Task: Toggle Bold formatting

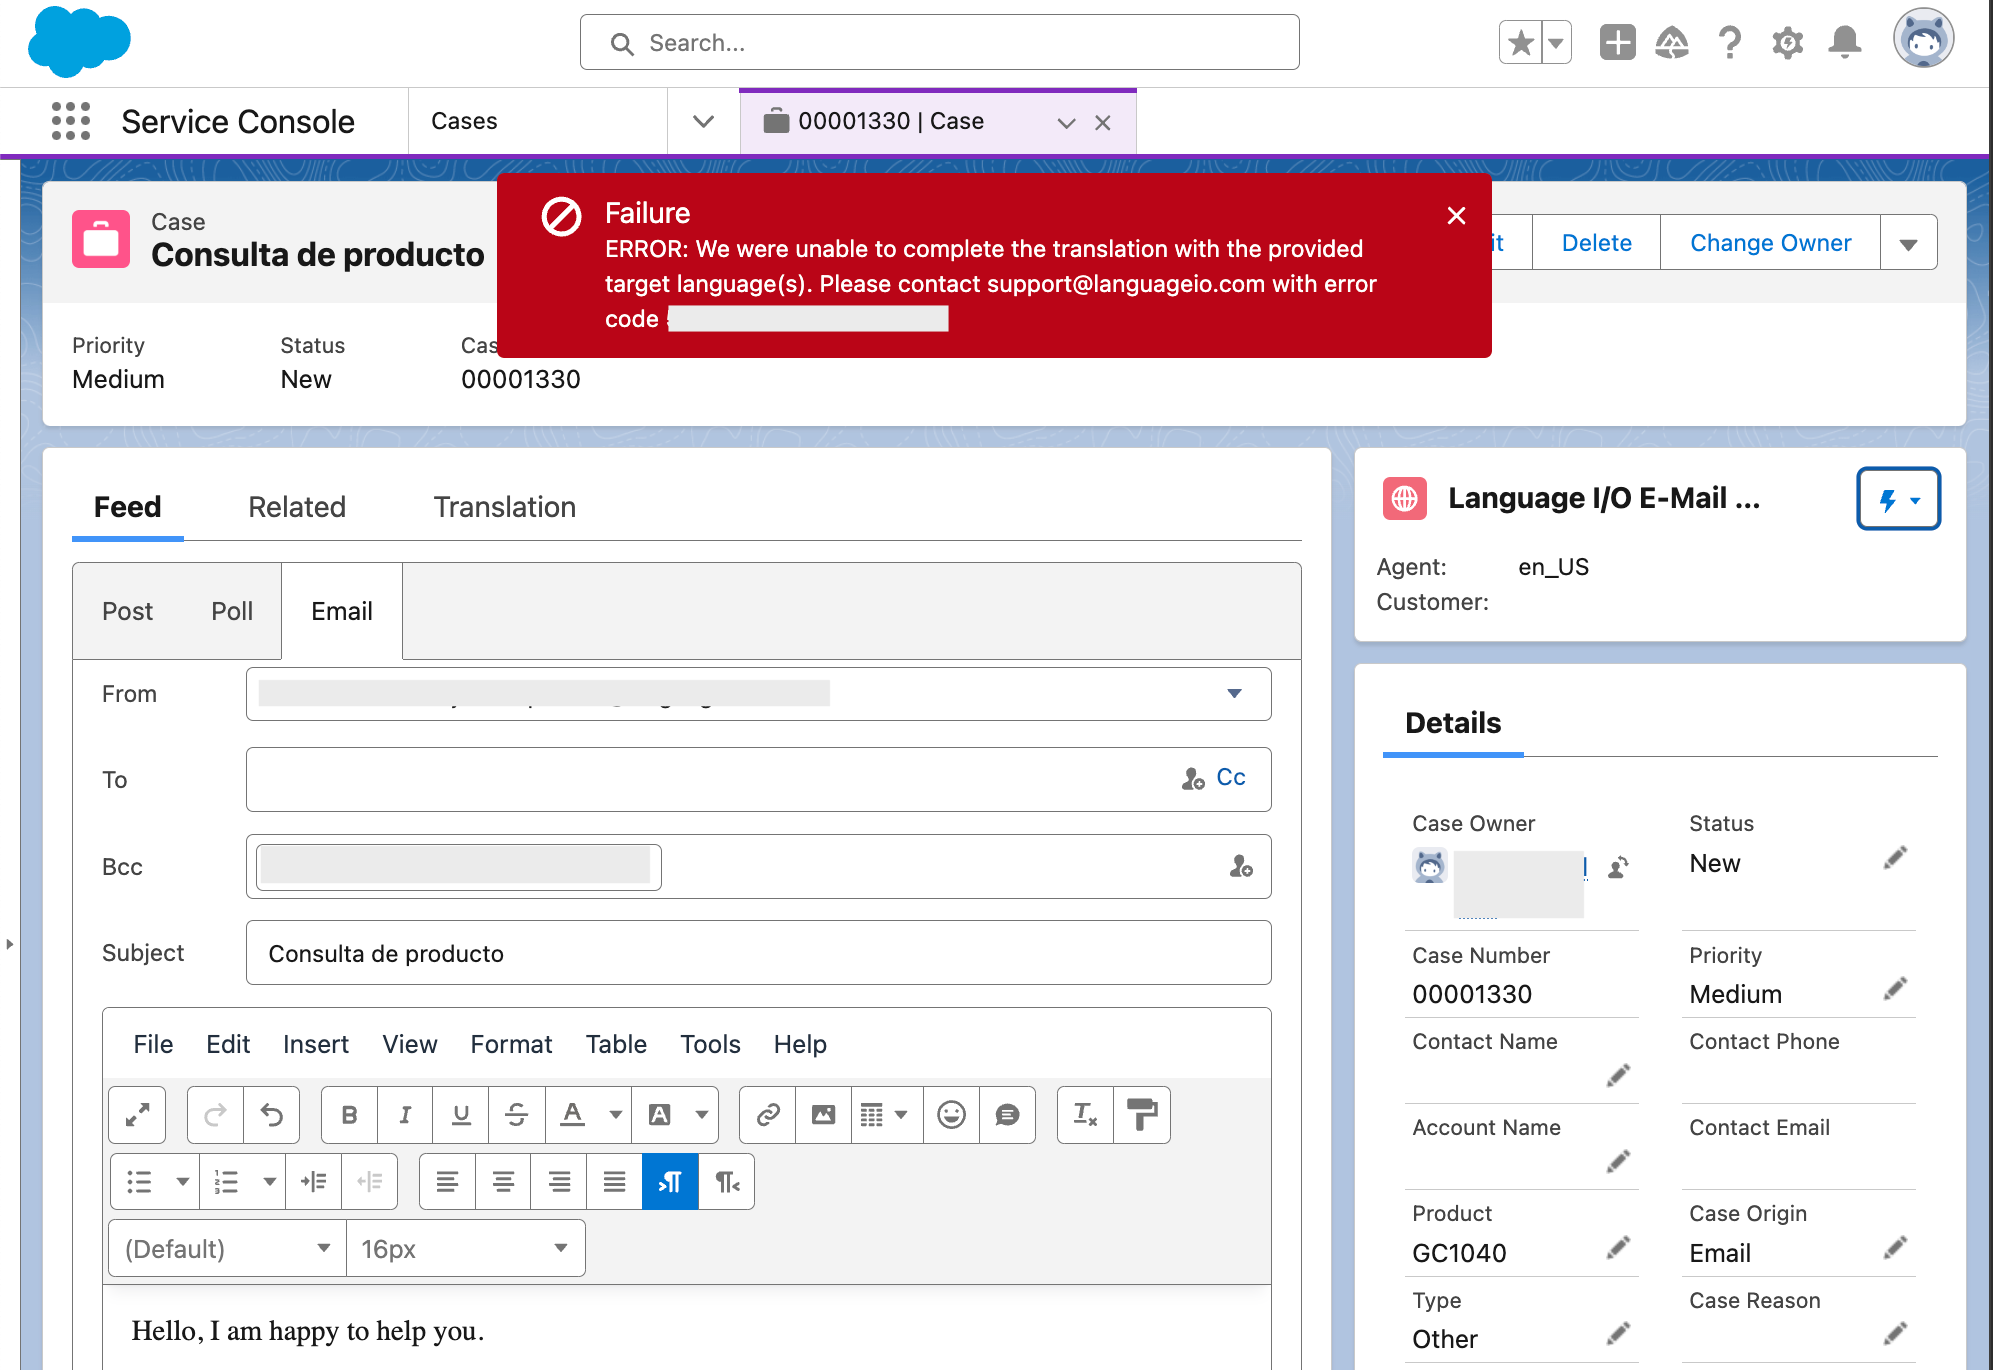Action: point(349,1114)
